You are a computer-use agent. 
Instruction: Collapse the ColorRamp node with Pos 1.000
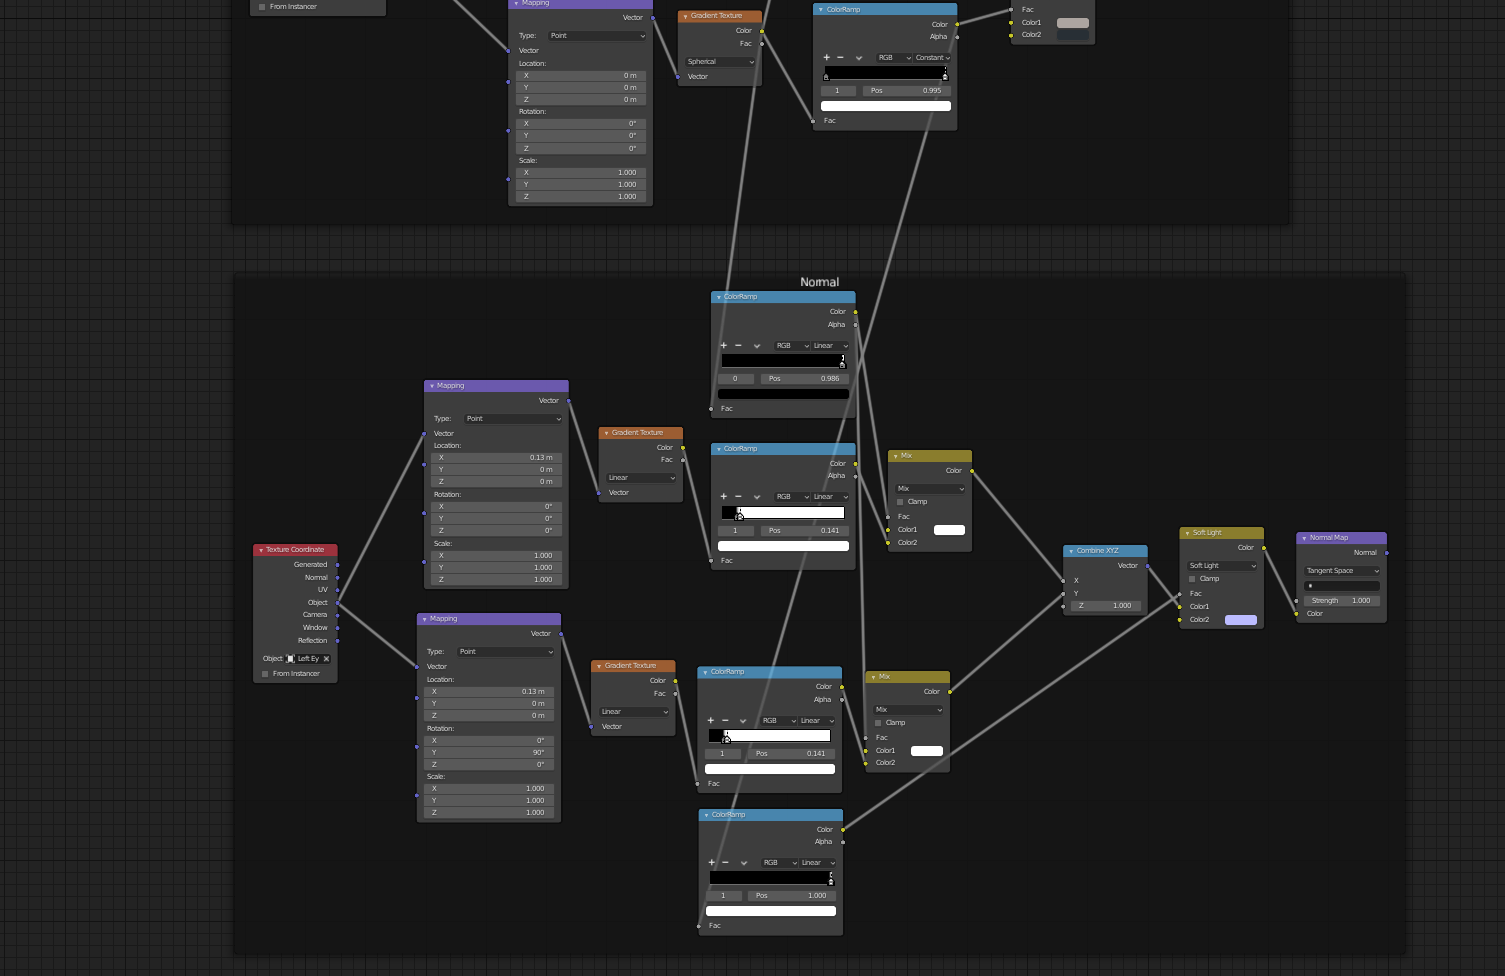tap(706, 815)
